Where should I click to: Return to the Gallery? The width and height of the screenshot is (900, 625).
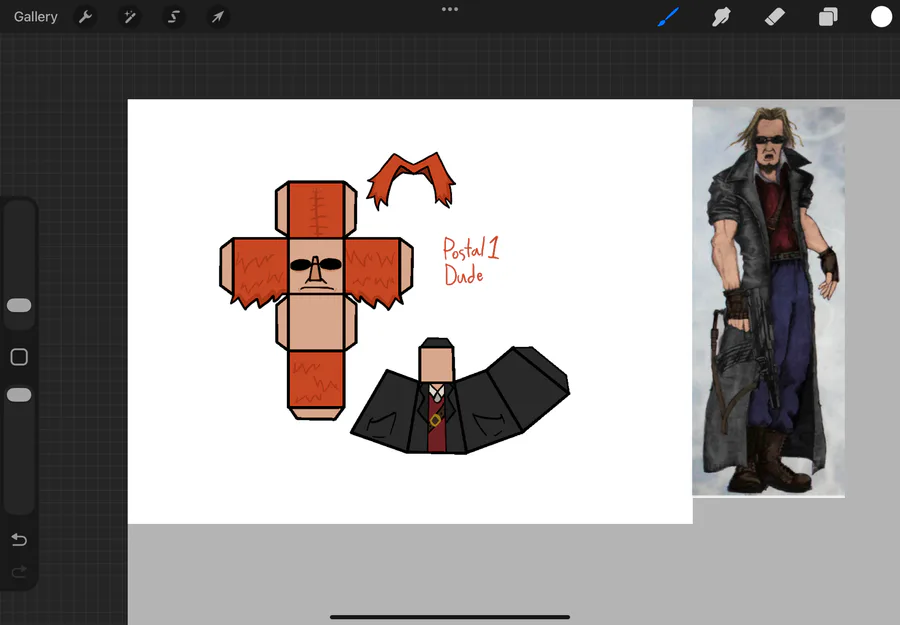(36, 17)
